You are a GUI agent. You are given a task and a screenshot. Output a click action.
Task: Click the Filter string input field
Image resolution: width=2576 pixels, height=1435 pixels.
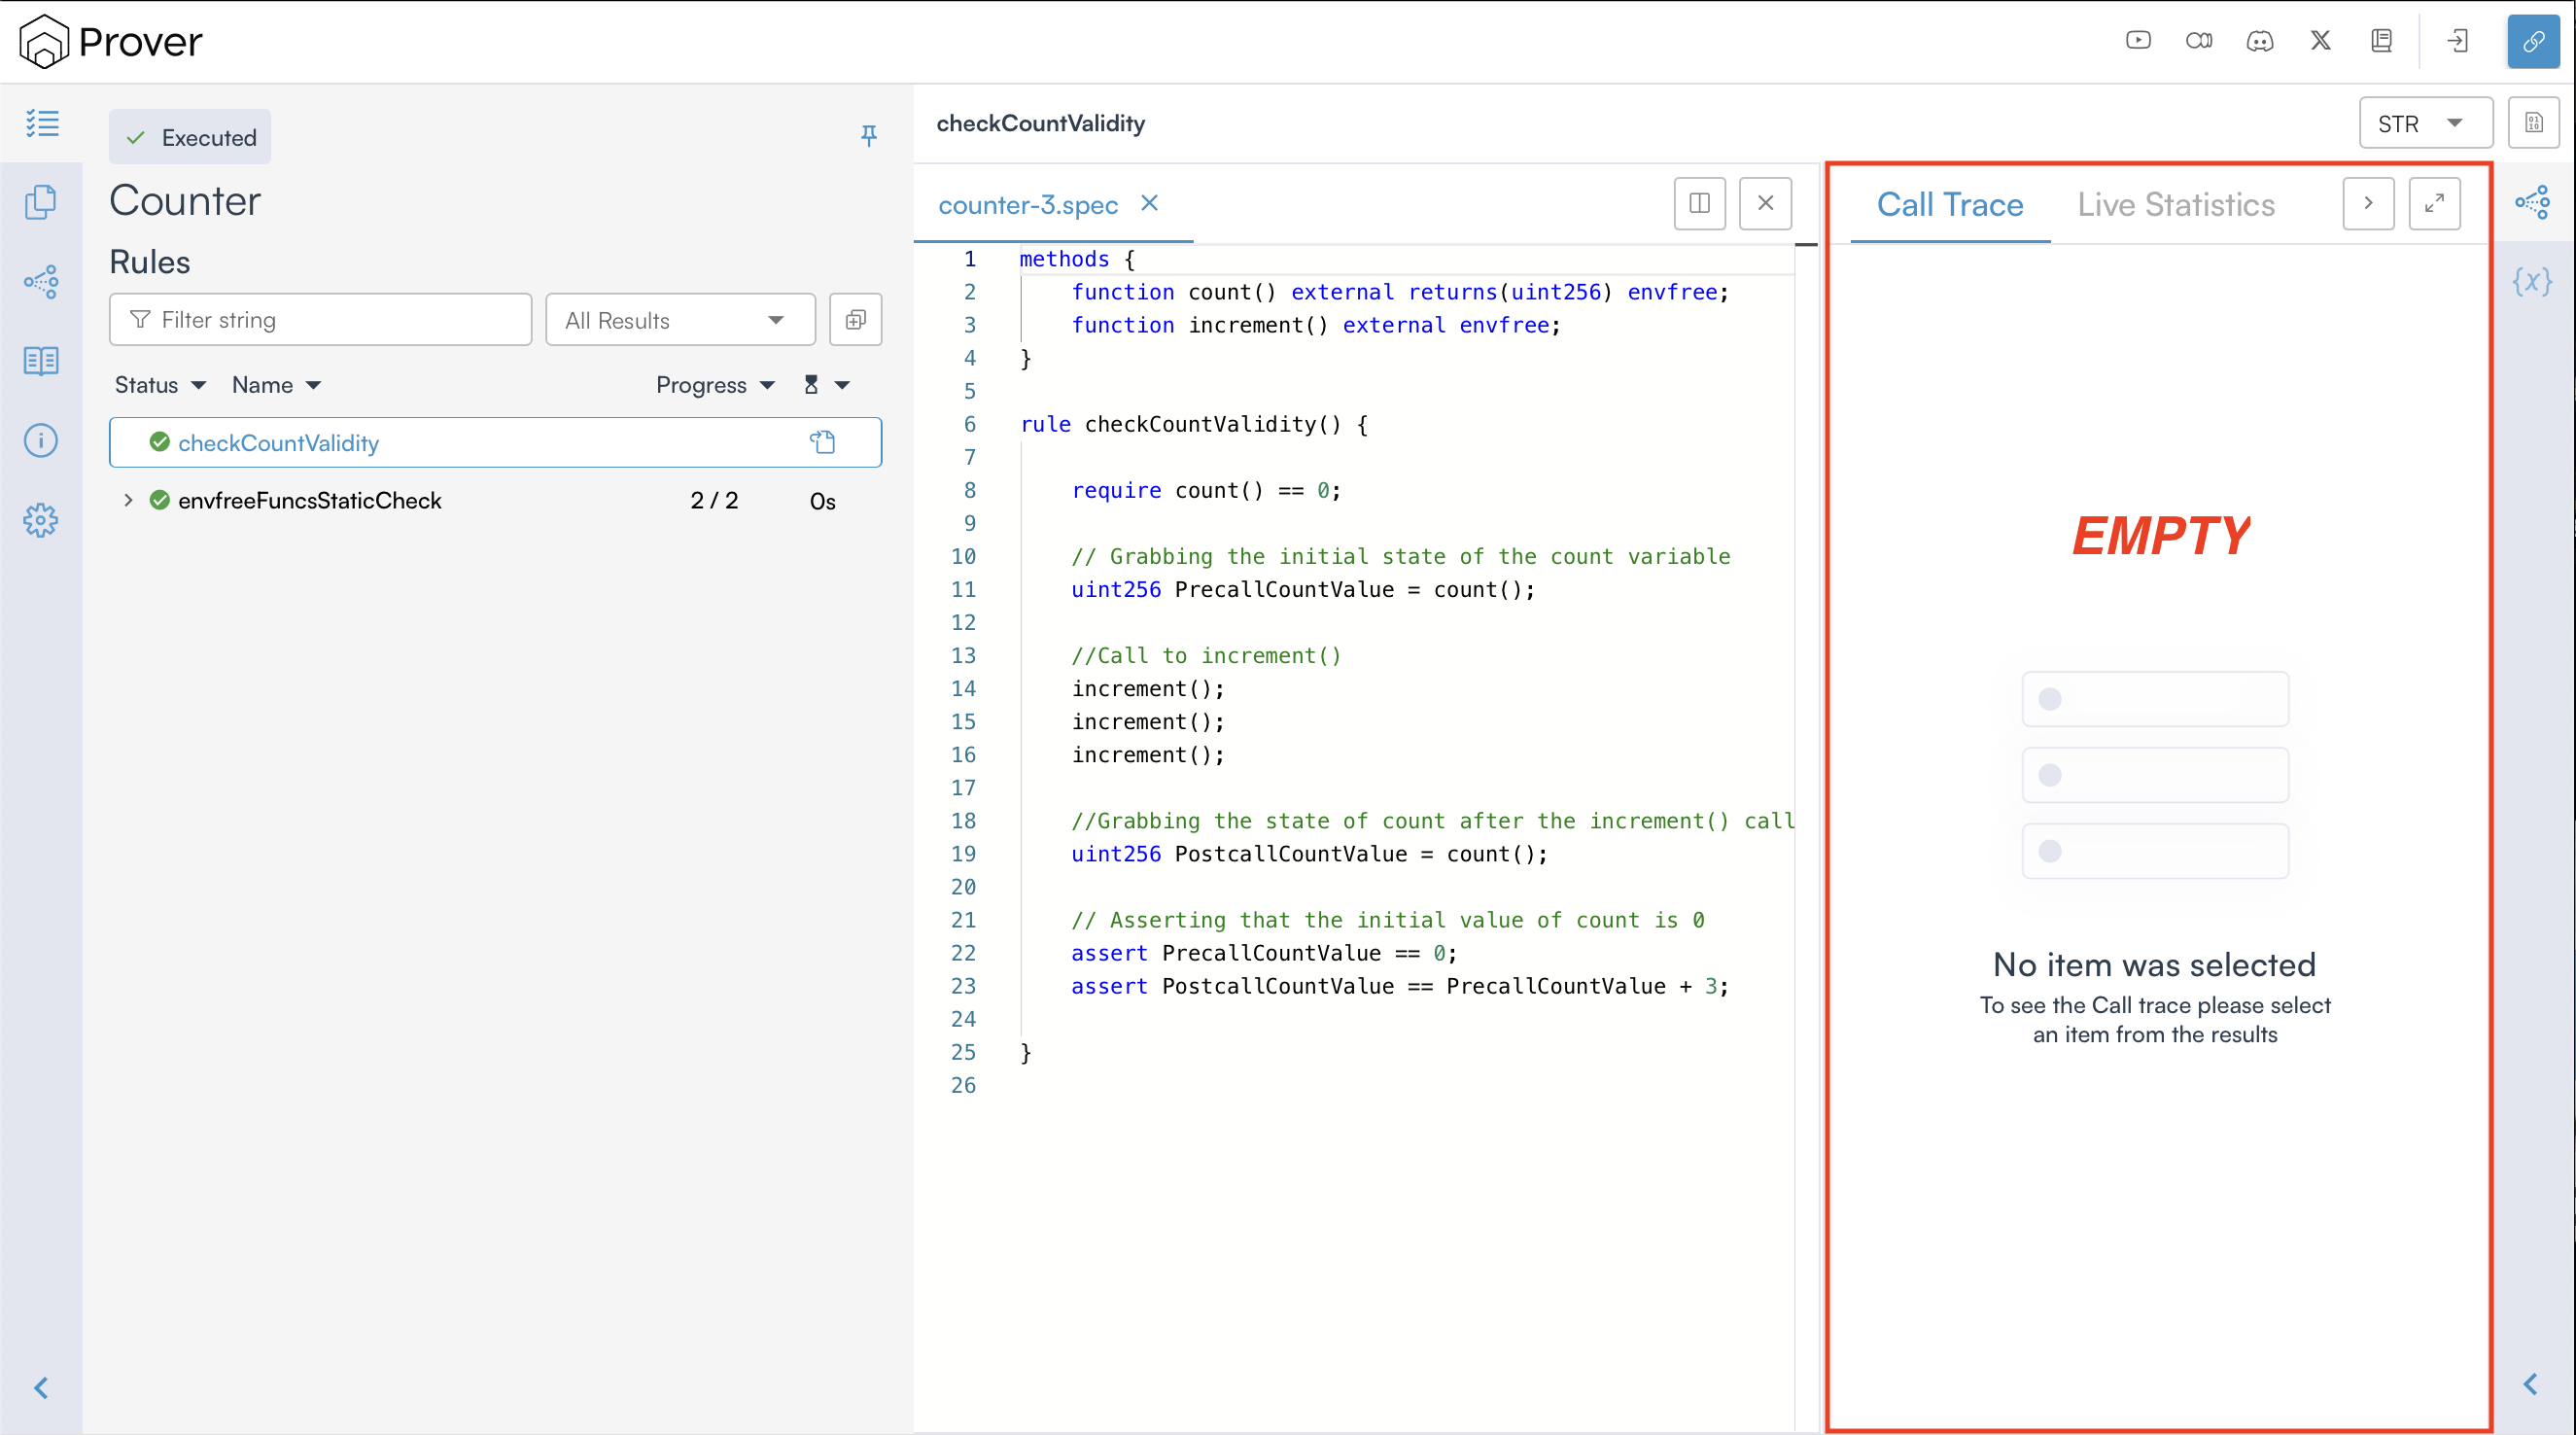click(320, 320)
